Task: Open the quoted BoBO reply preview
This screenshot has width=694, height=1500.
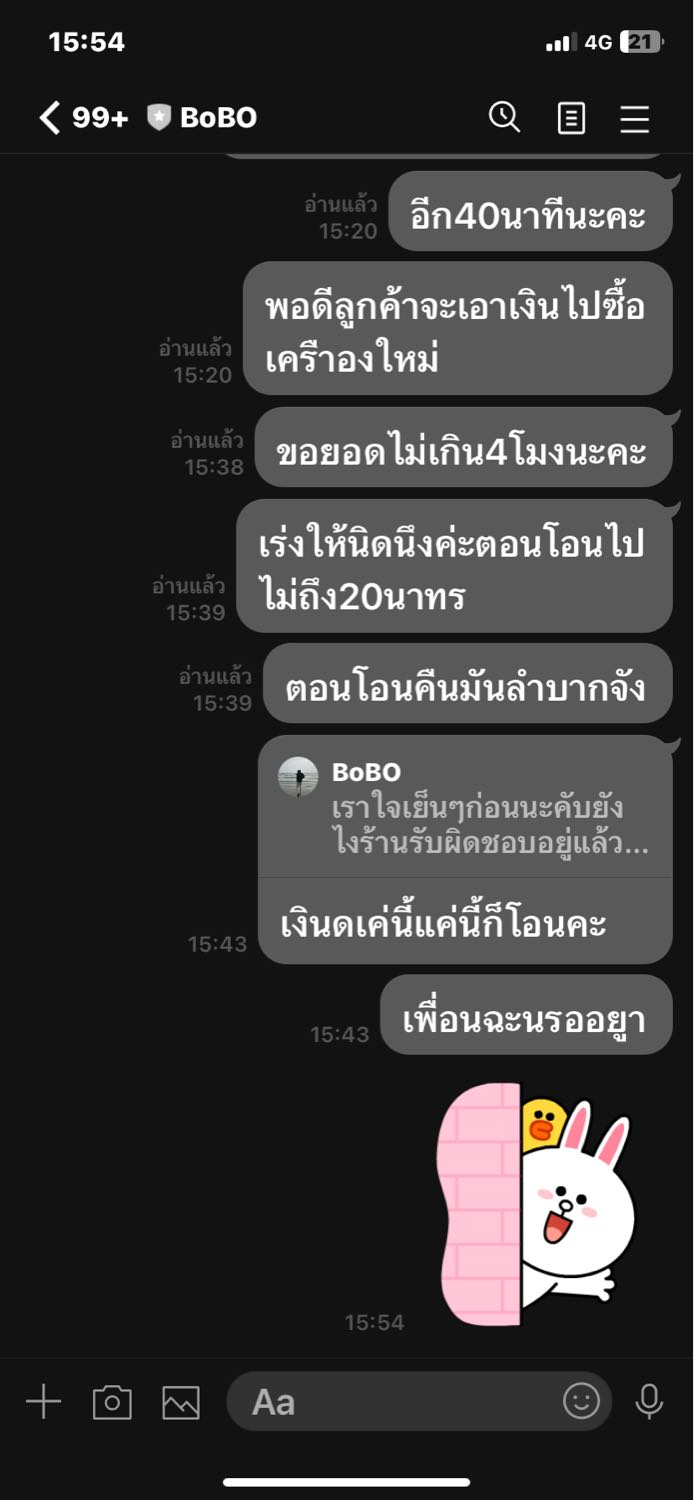Action: point(466,807)
